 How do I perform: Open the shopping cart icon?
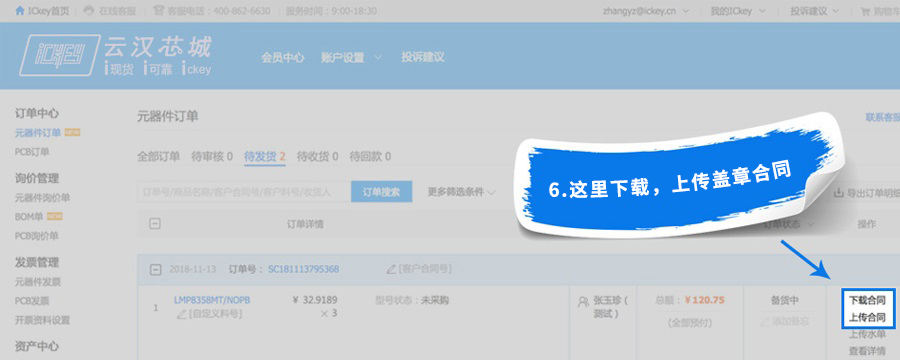(865, 11)
